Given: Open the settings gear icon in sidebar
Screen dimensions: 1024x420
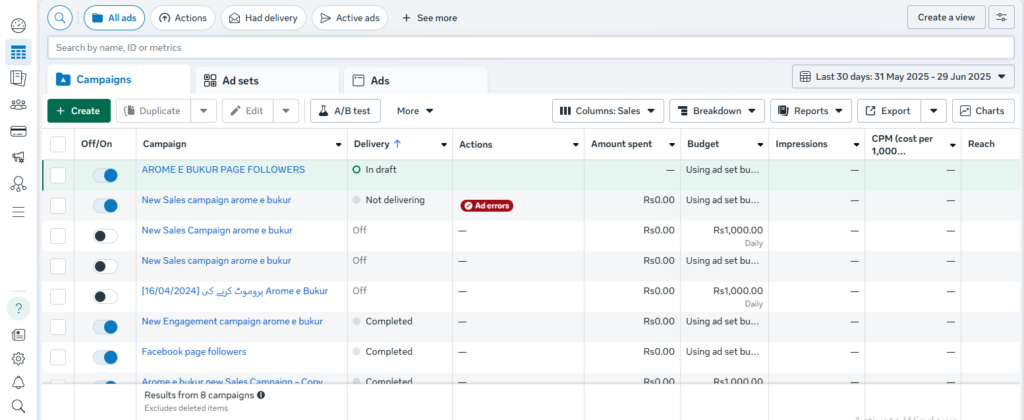Looking at the screenshot, I should pyautogui.click(x=18, y=358).
